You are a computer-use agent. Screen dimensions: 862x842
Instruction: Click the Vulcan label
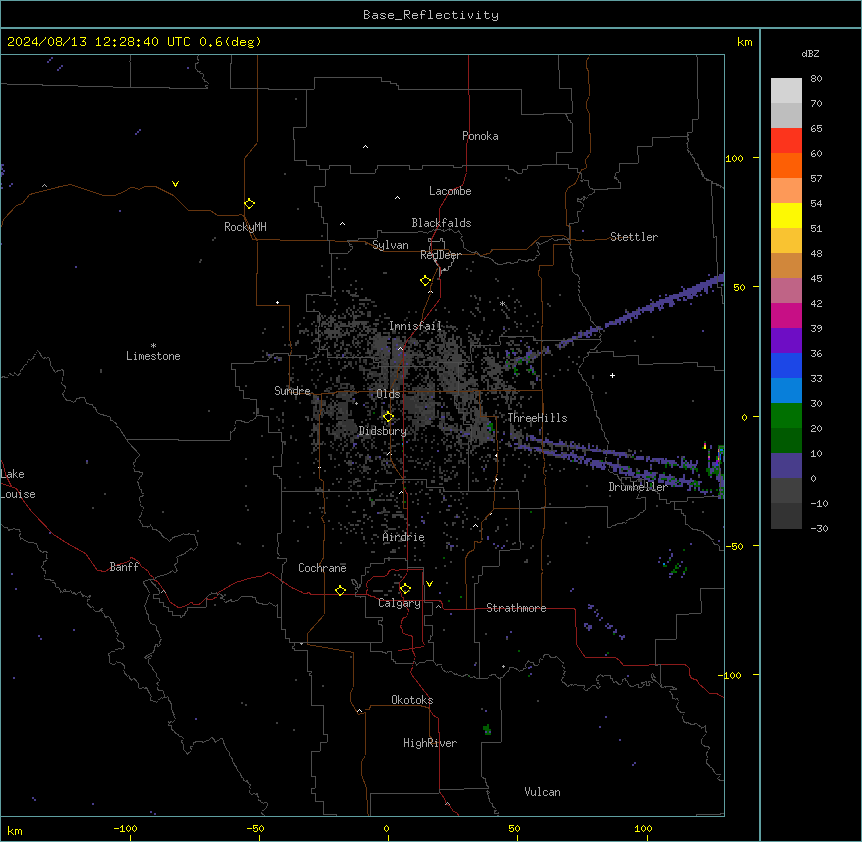coord(542,792)
